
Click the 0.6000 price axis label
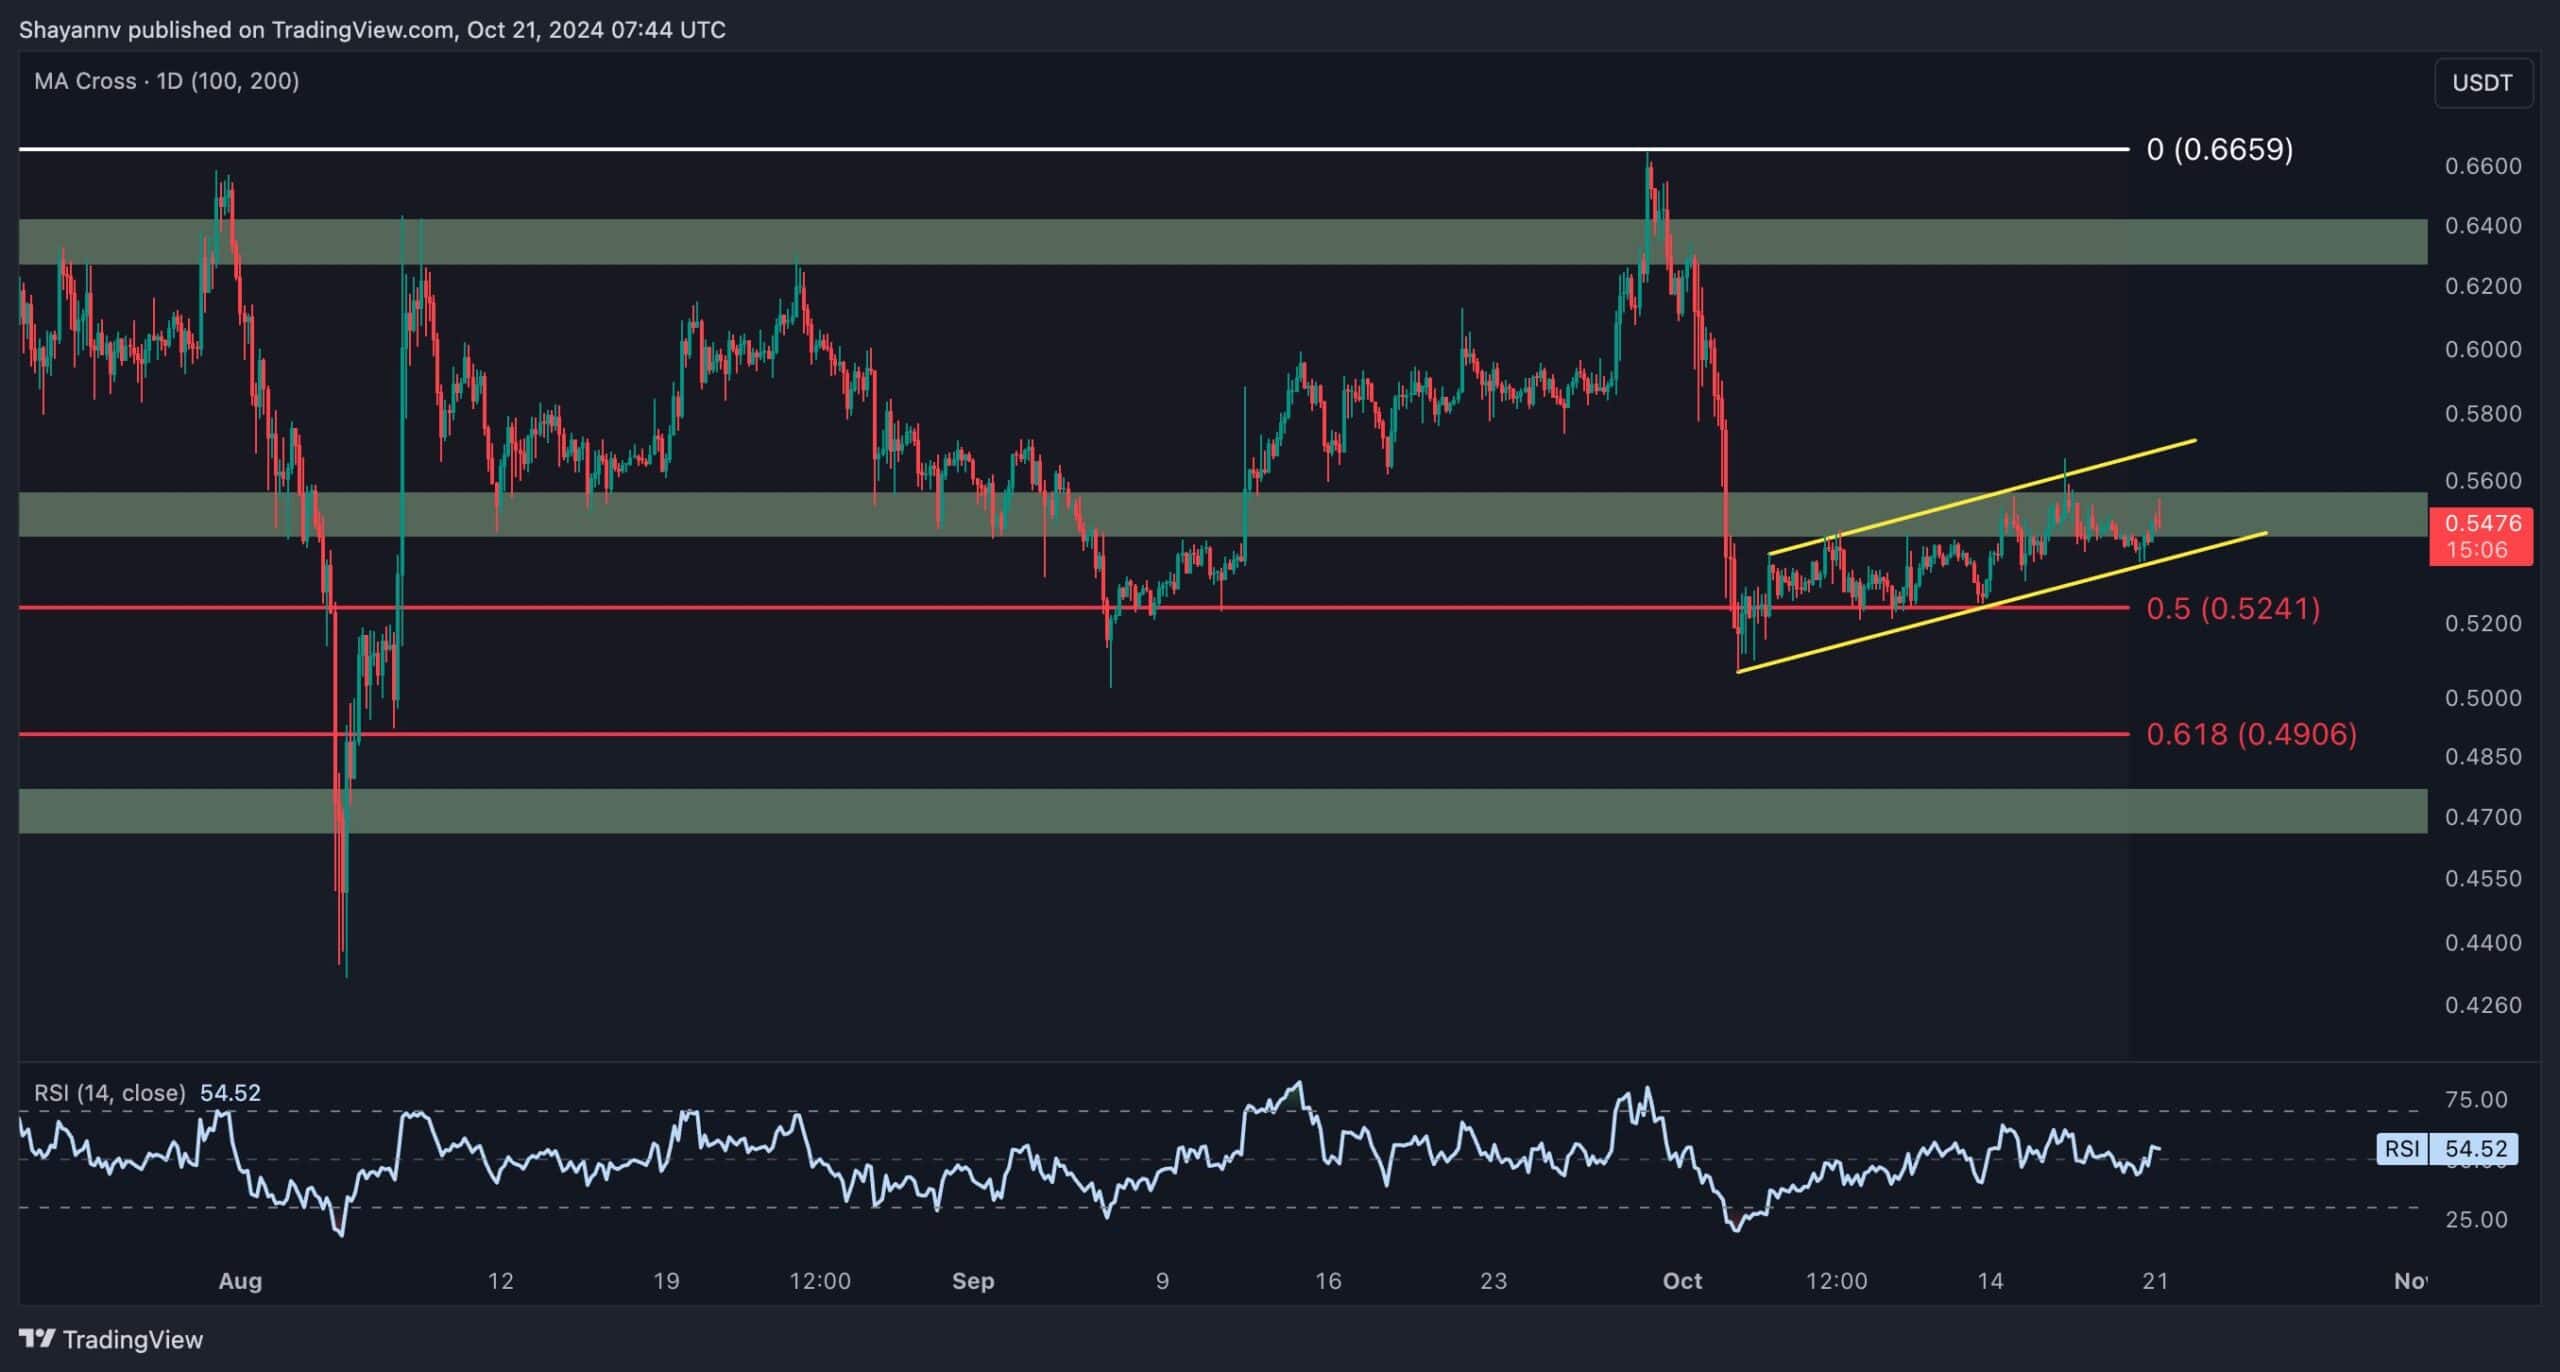(2483, 350)
